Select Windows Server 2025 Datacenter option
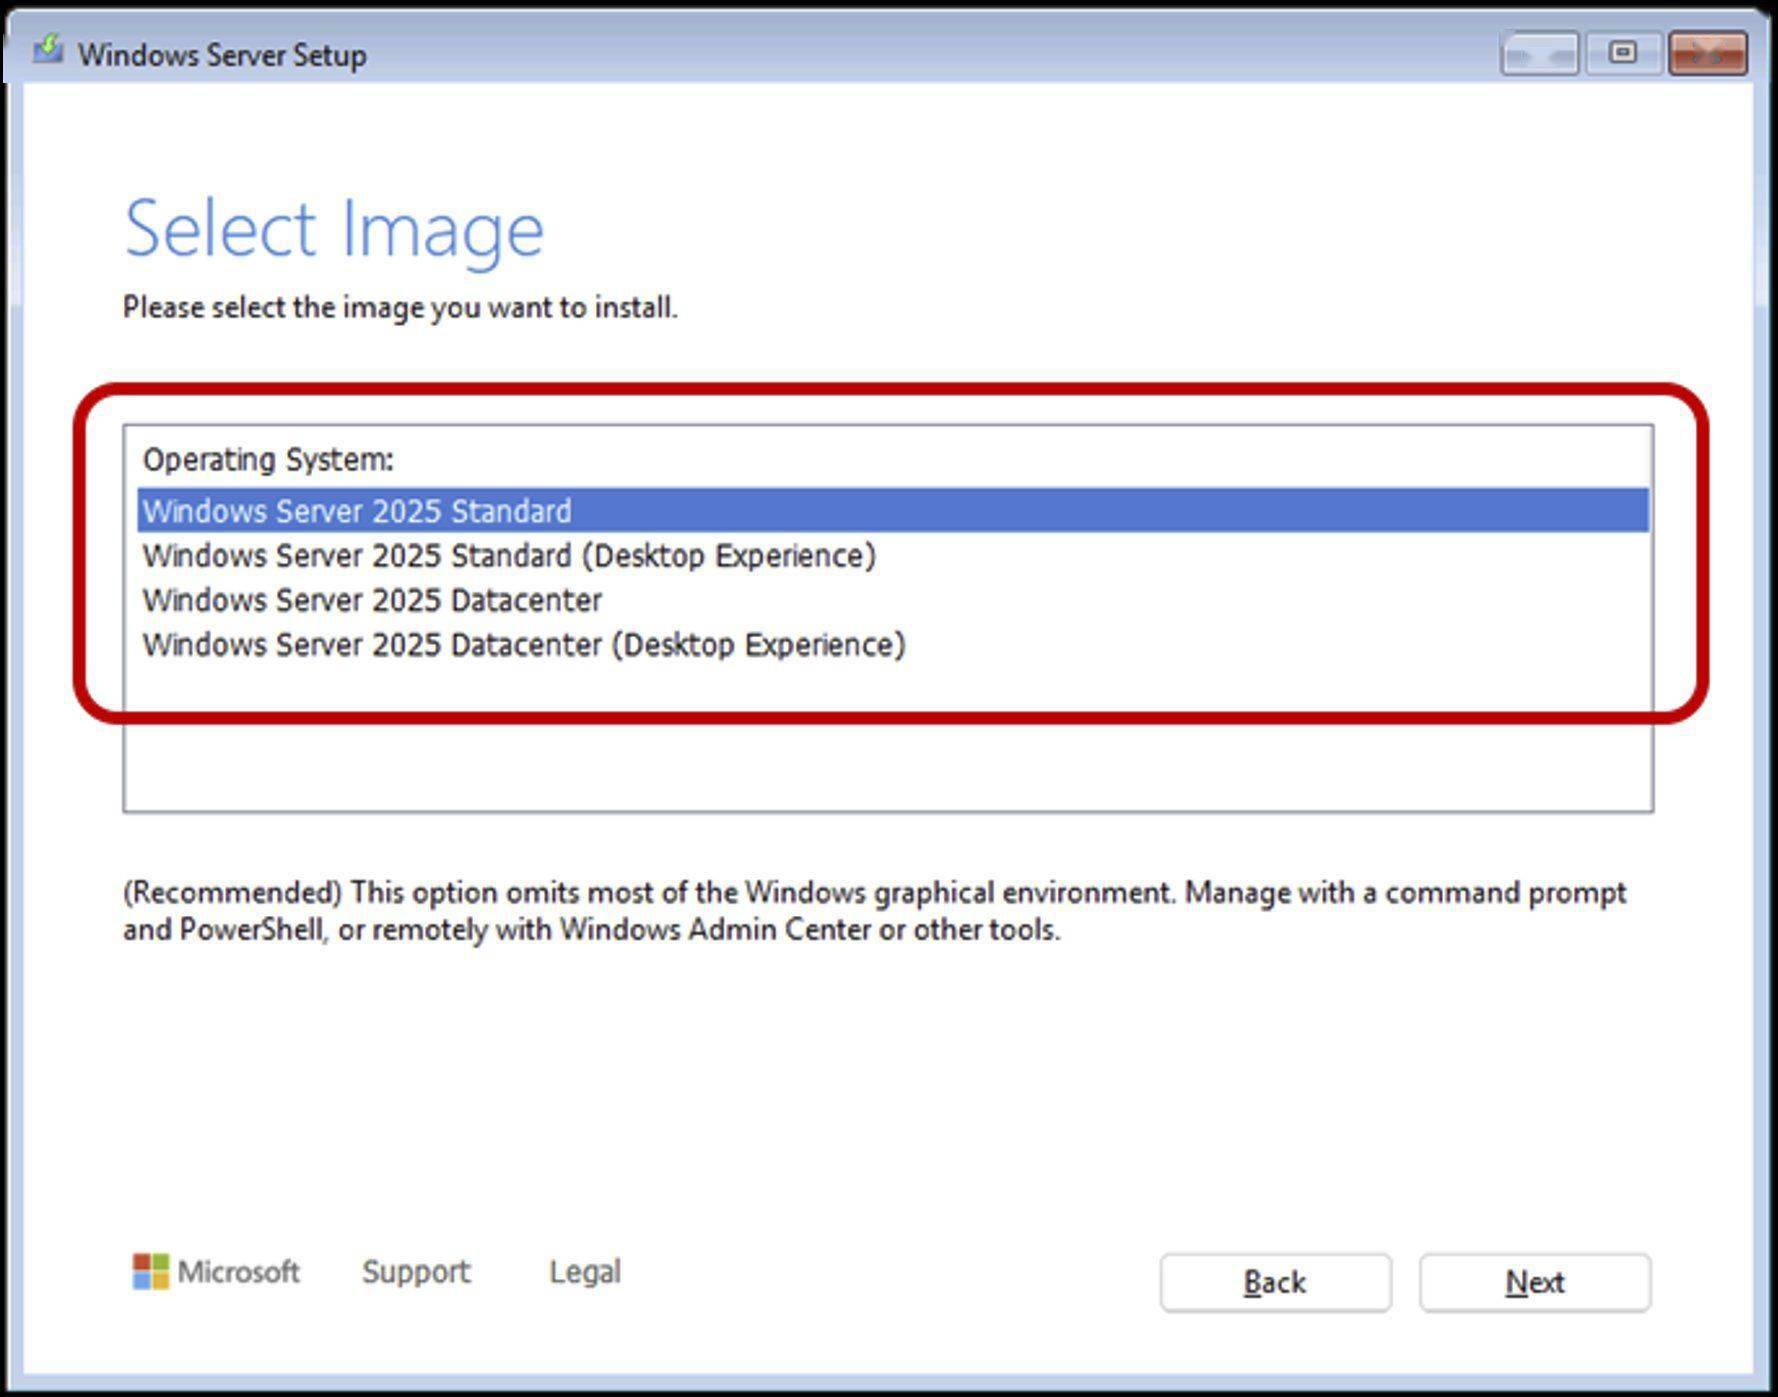Viewport: 1778px width, 1397px height. click(892, 600)
